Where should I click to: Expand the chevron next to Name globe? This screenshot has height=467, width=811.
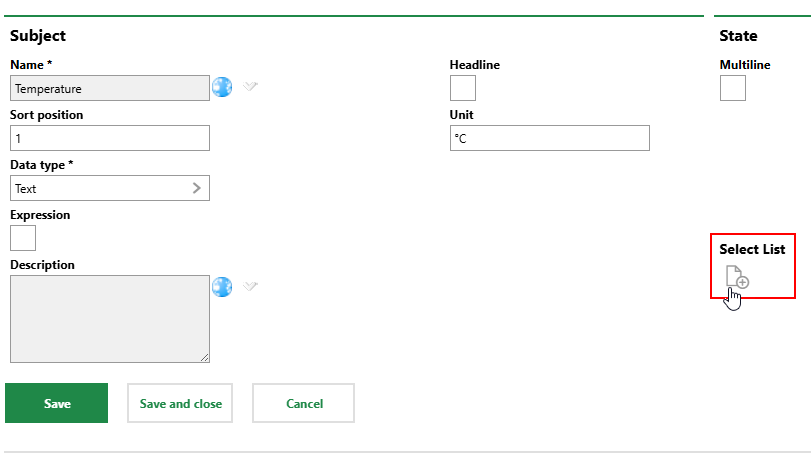pyautogui.click(x=251, y=87)
